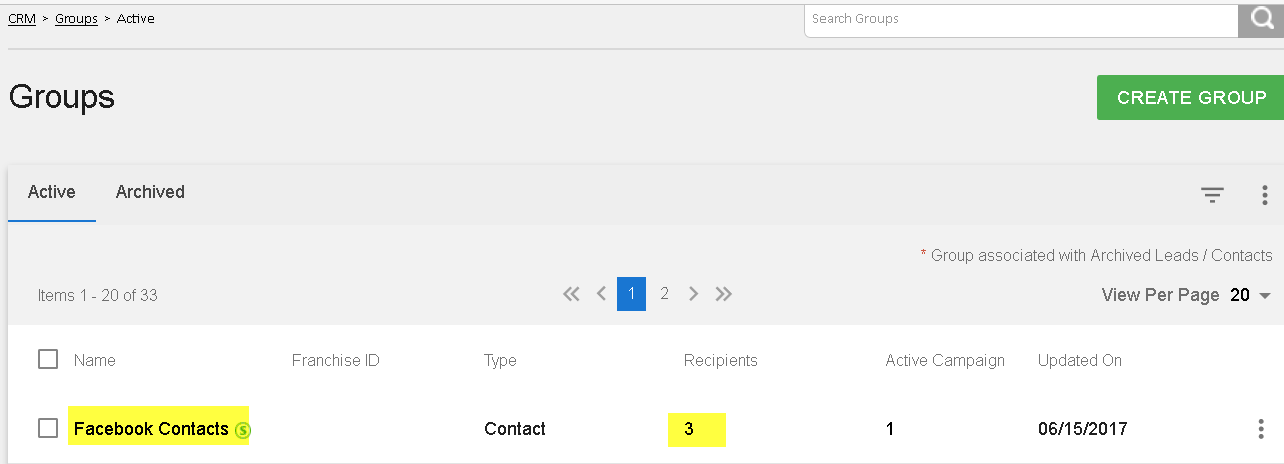Go to next page arrow

click(x=693, y=294)
